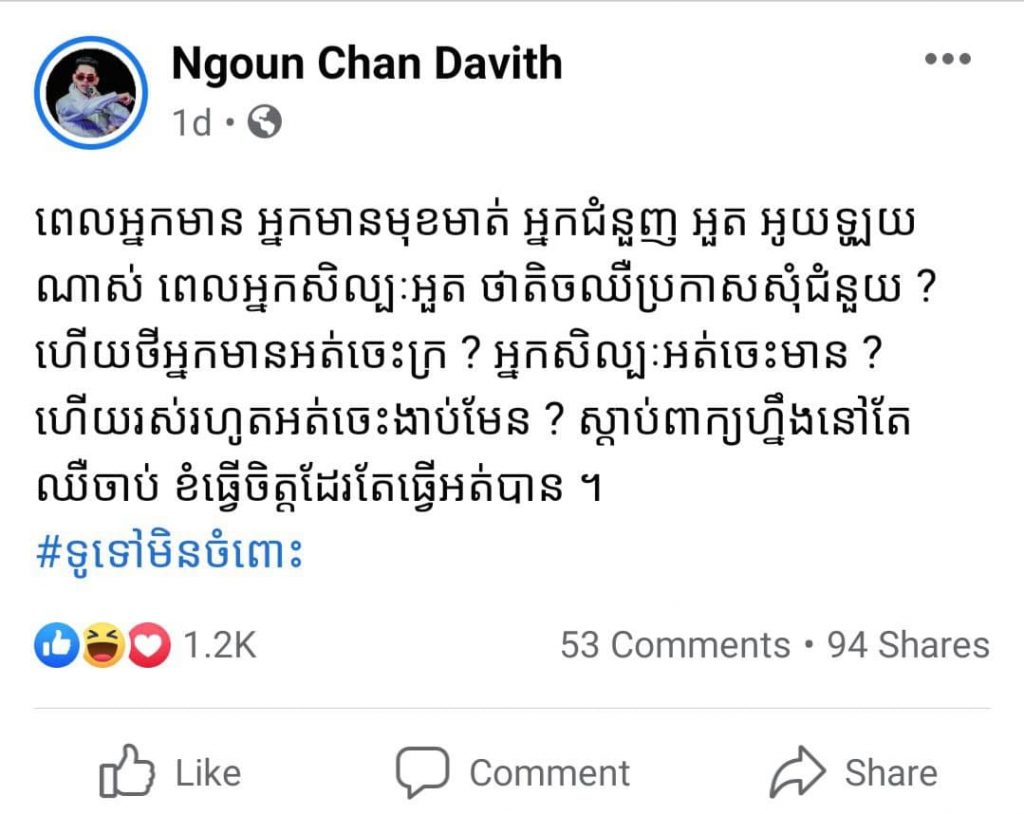View the 94 Shares list

(908, 645)
